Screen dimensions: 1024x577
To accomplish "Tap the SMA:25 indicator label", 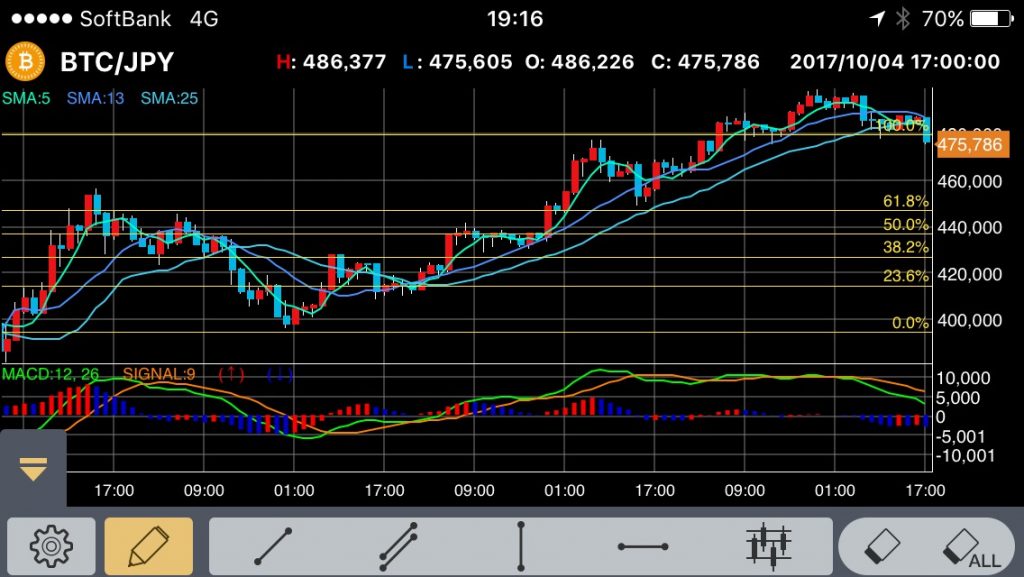I will pos(169,98).
